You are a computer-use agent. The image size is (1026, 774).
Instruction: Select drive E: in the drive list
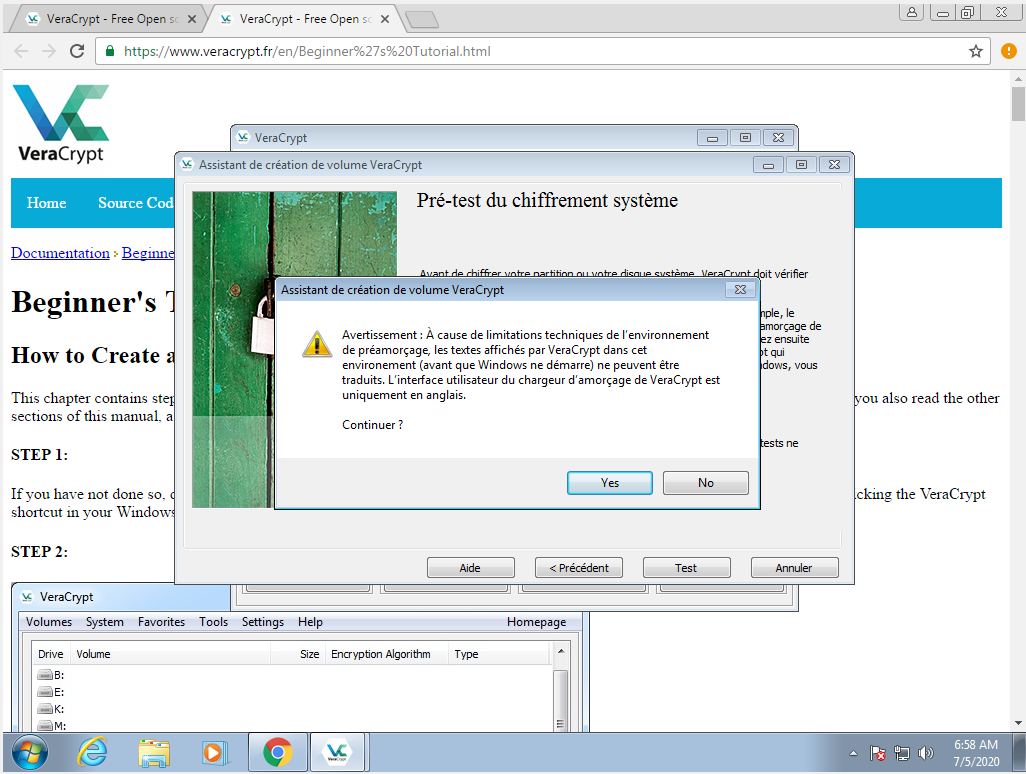(52, 692)
